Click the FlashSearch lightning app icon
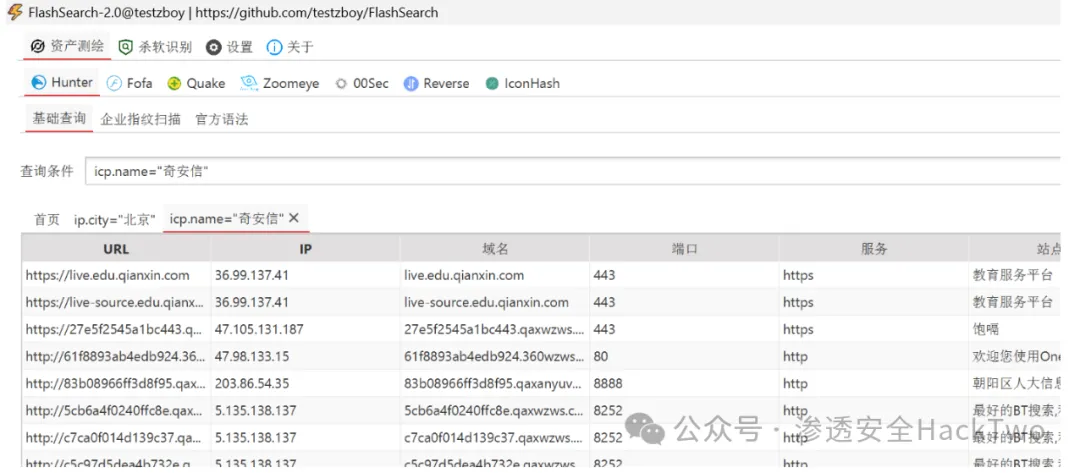The image size is (1080, 473). [14, 12]
